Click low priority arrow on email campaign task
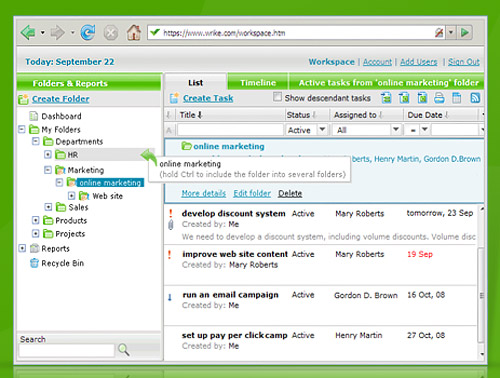 point(170,297)
